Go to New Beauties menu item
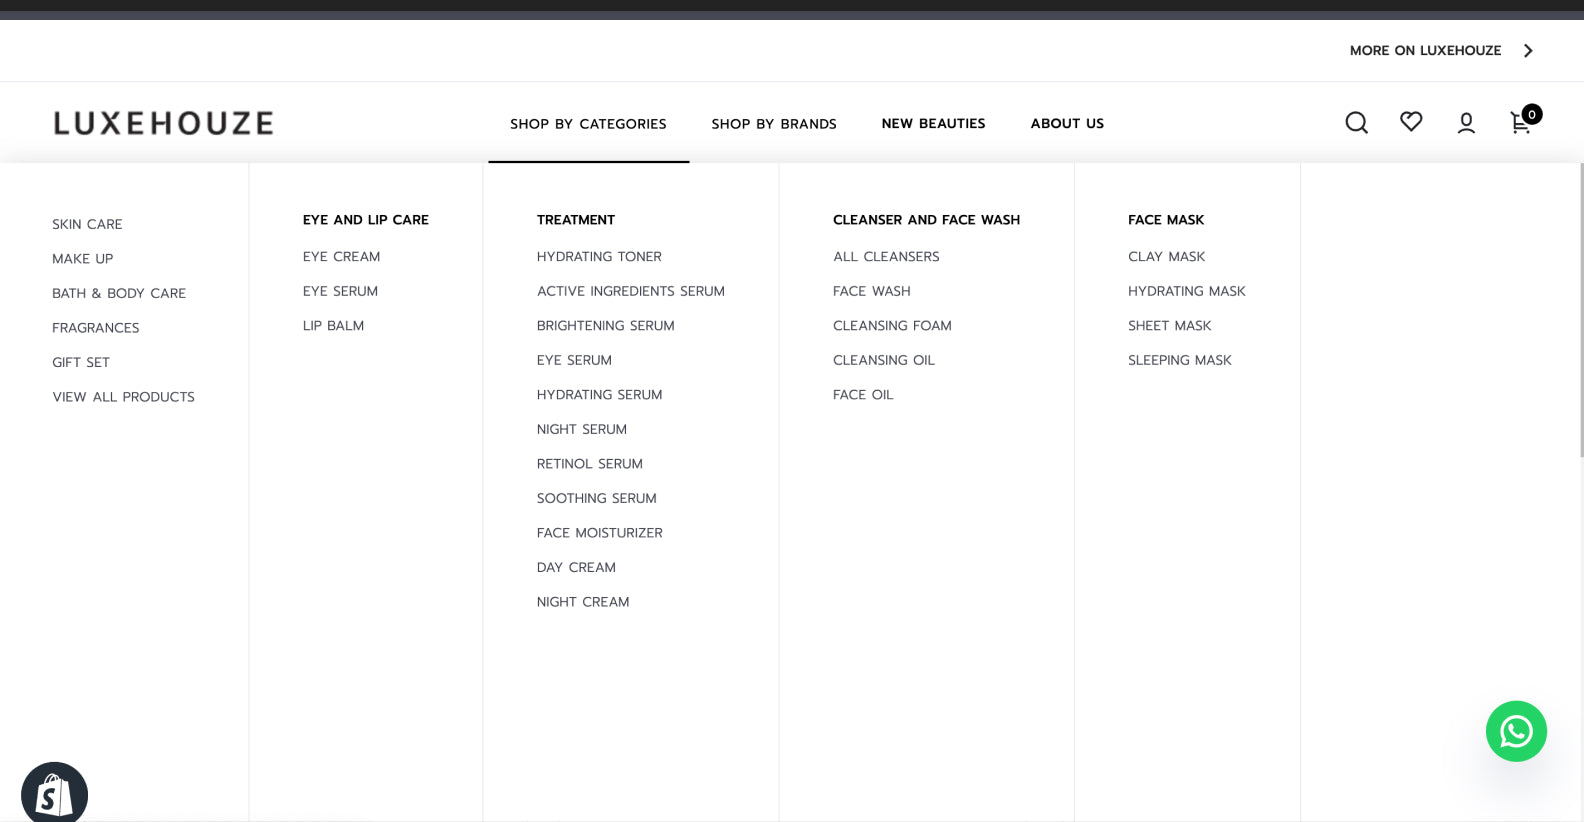1584x822 pixels. [x=933, y=124]
